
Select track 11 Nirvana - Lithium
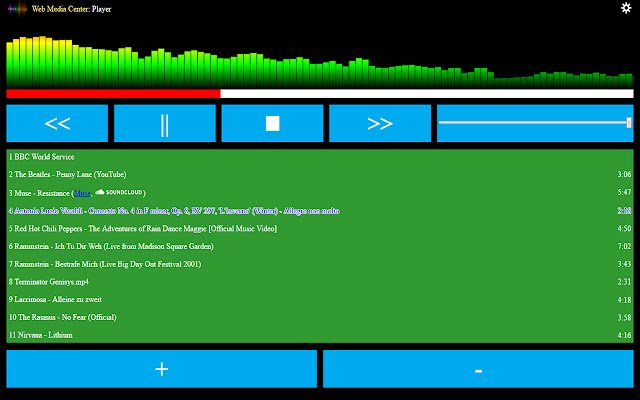point(320,335)
